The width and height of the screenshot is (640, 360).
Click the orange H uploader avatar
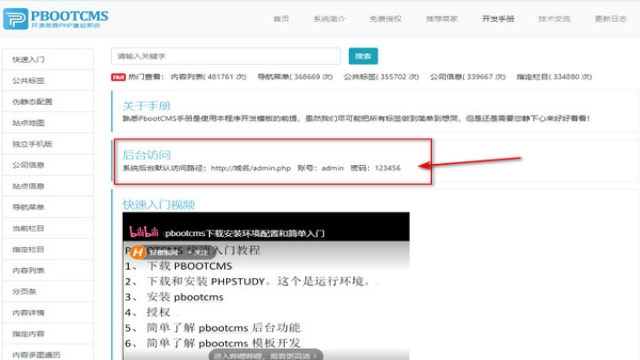138,252
